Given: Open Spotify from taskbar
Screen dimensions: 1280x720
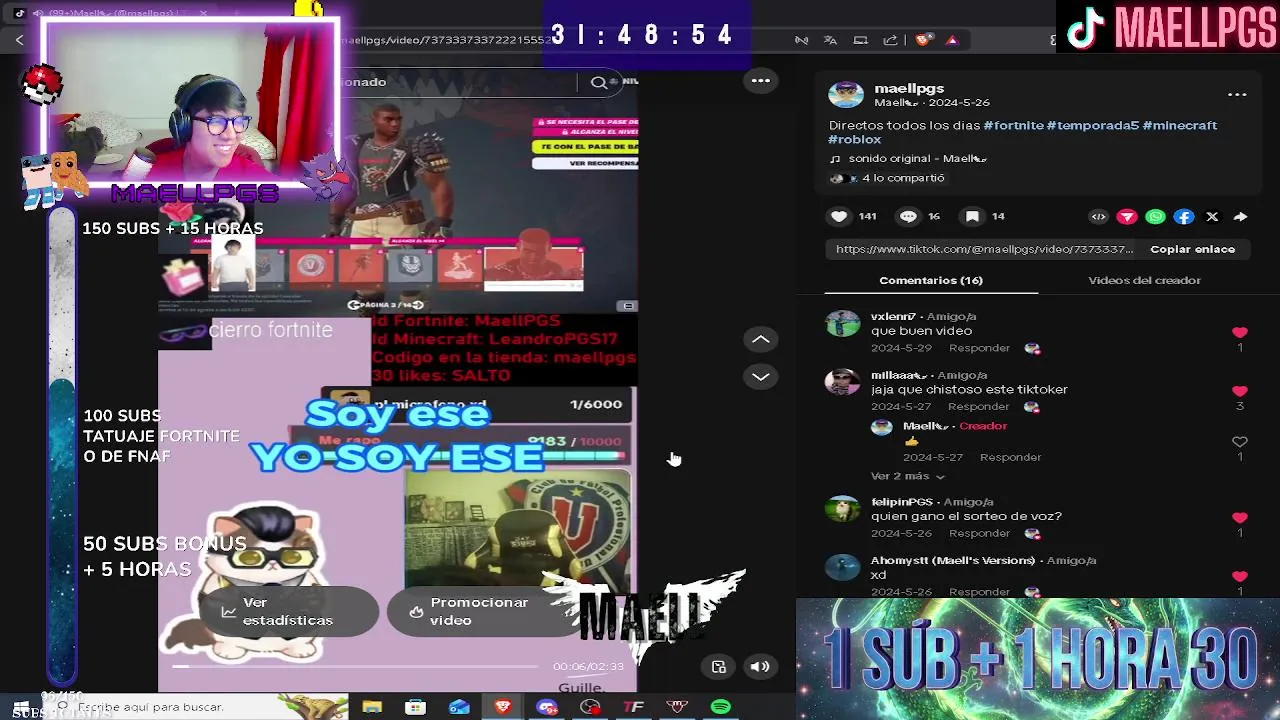Looking at the screenshot, I should (x=721, y=707).
